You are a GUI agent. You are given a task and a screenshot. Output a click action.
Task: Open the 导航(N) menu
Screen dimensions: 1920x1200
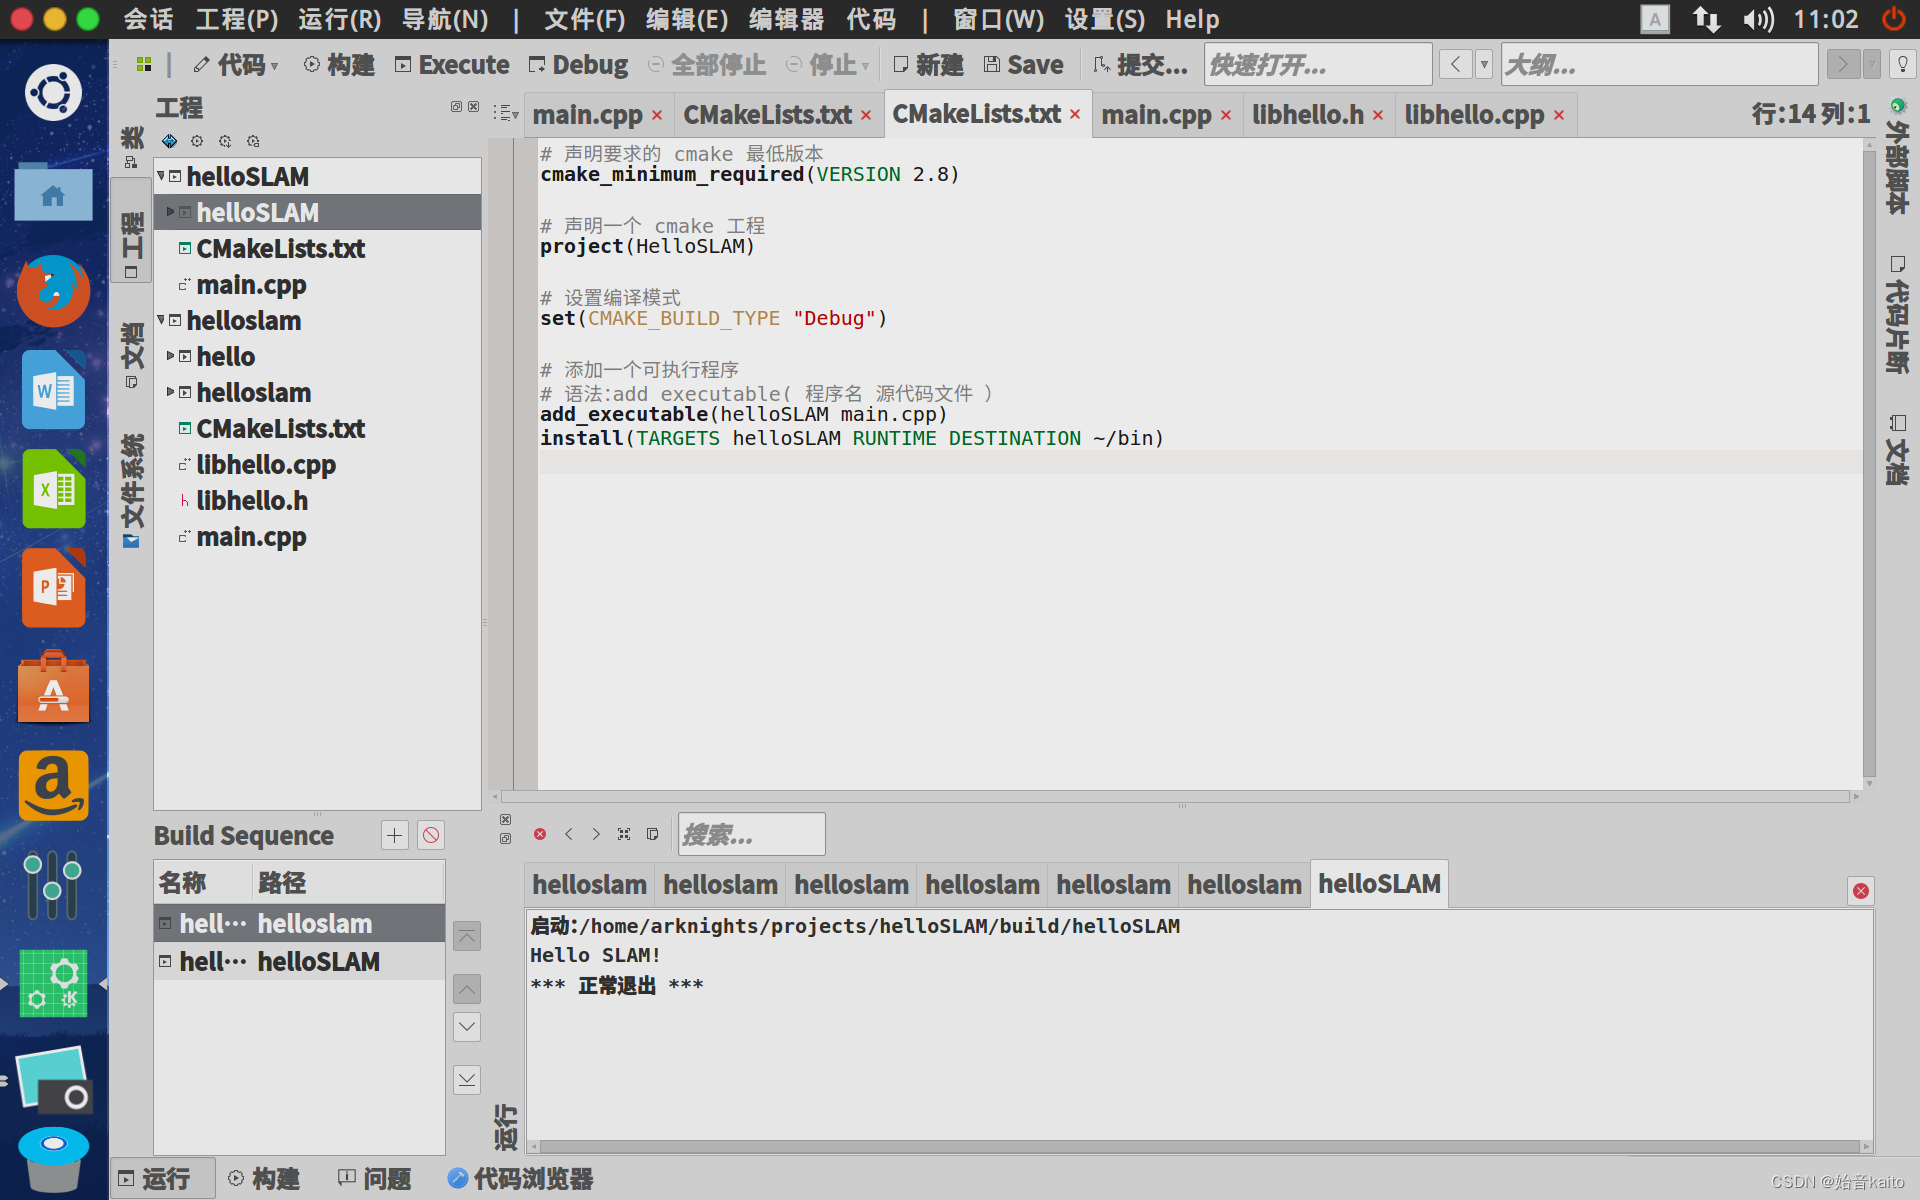point(445,19)
